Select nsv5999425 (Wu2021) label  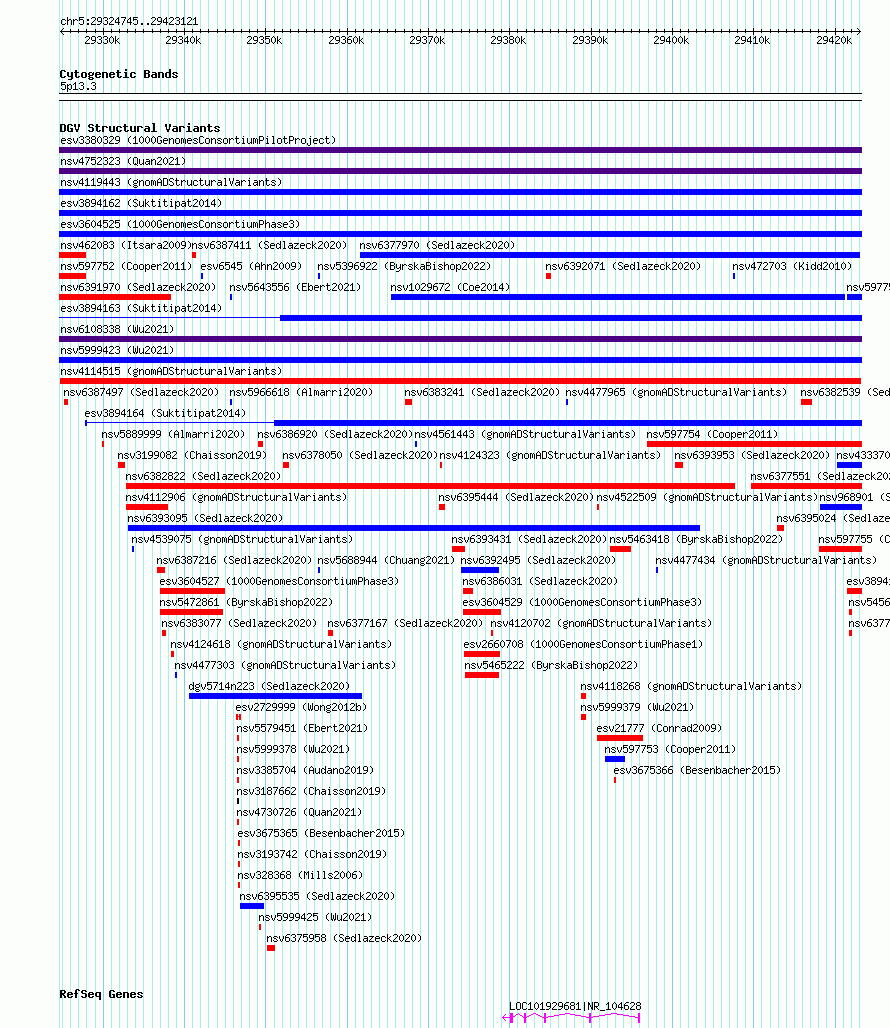point(315,917)
